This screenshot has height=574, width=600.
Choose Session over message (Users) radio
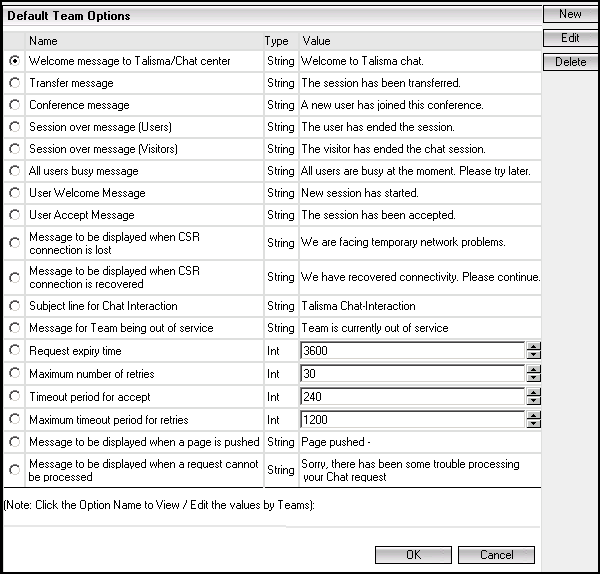click(x=15, y=127)
